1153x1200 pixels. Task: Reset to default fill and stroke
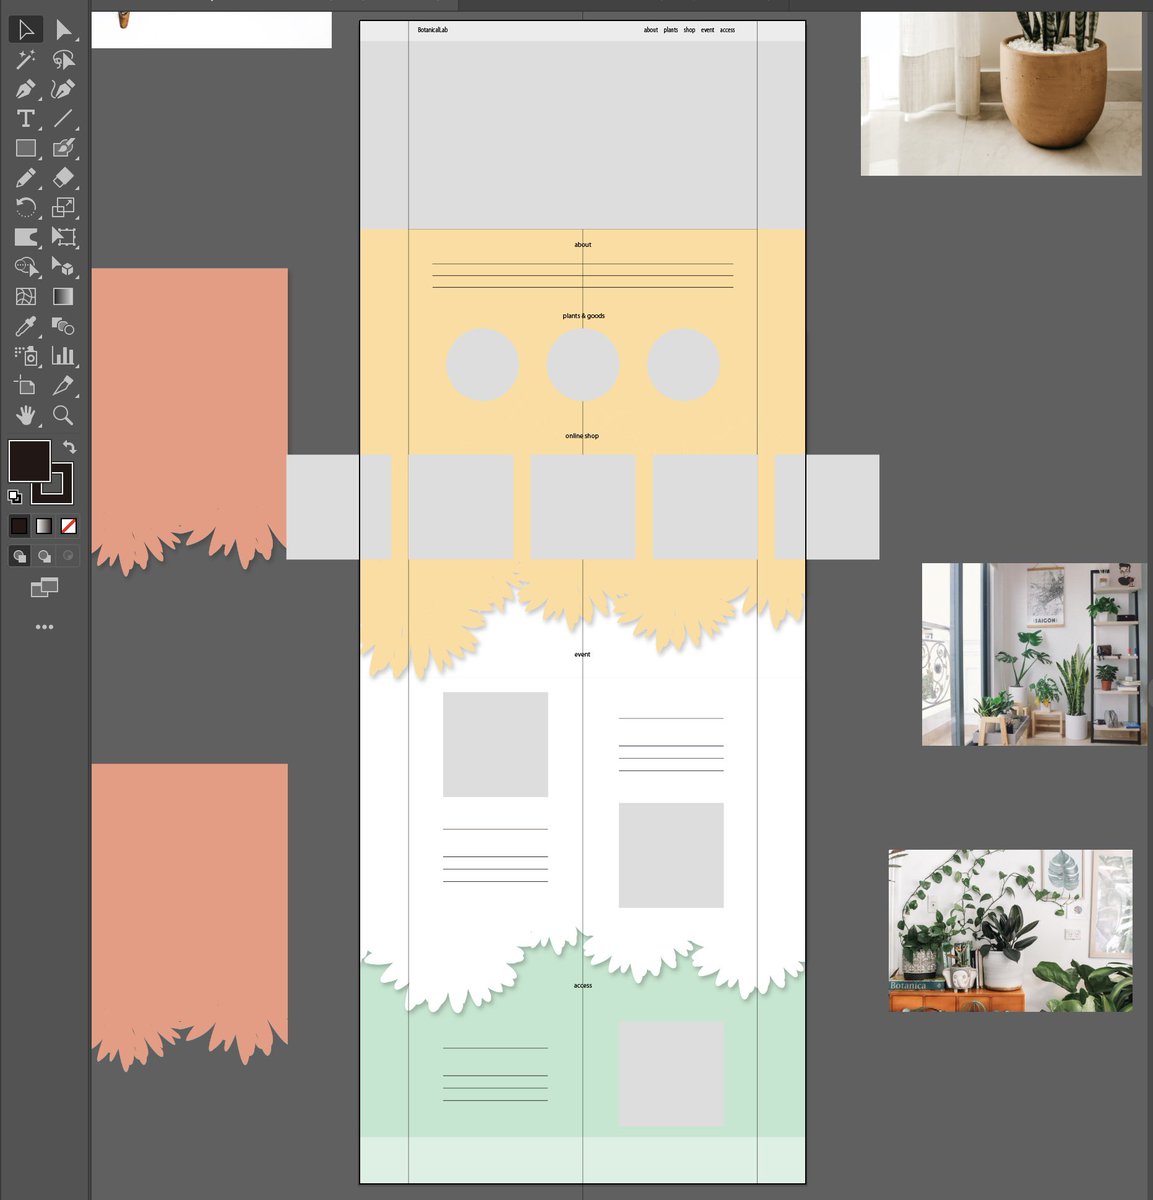tap(15, 496)
